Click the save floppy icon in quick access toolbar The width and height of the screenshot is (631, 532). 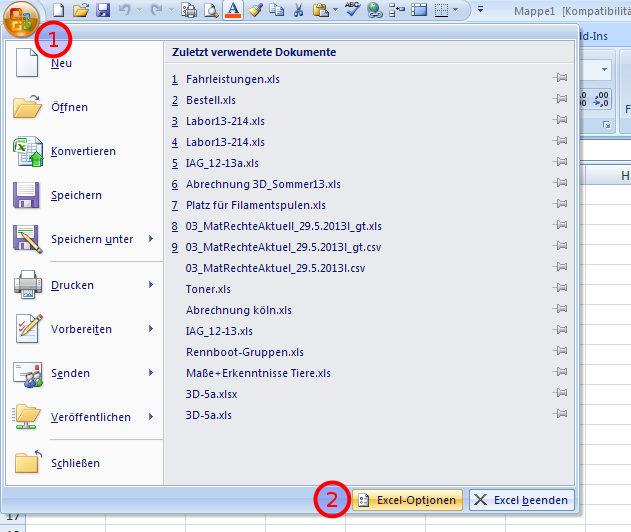tap(103, 10)
